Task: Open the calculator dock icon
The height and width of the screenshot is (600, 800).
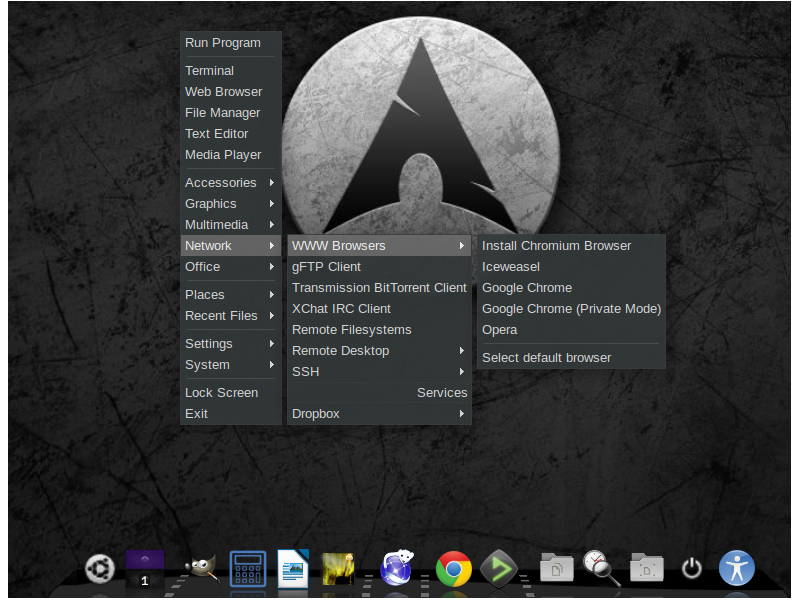Action: 248,569
